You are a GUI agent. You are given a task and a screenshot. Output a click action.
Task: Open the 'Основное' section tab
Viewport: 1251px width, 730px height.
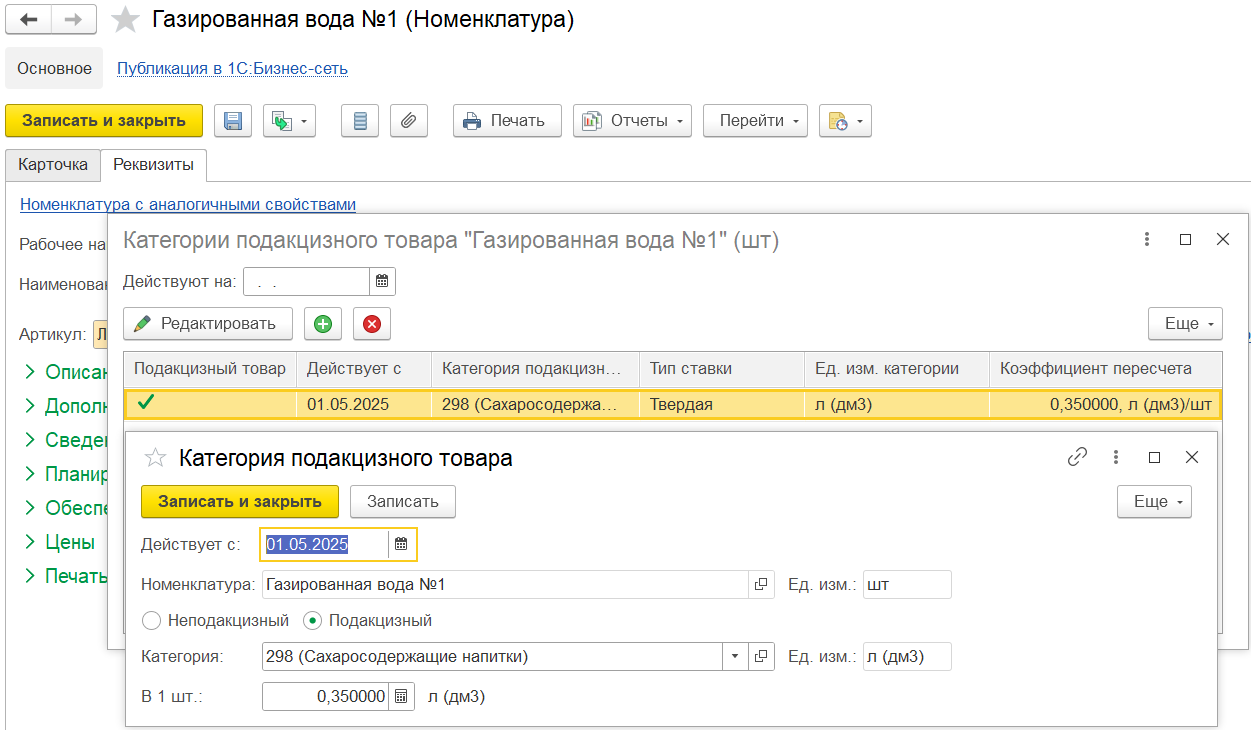pos(54,69)
